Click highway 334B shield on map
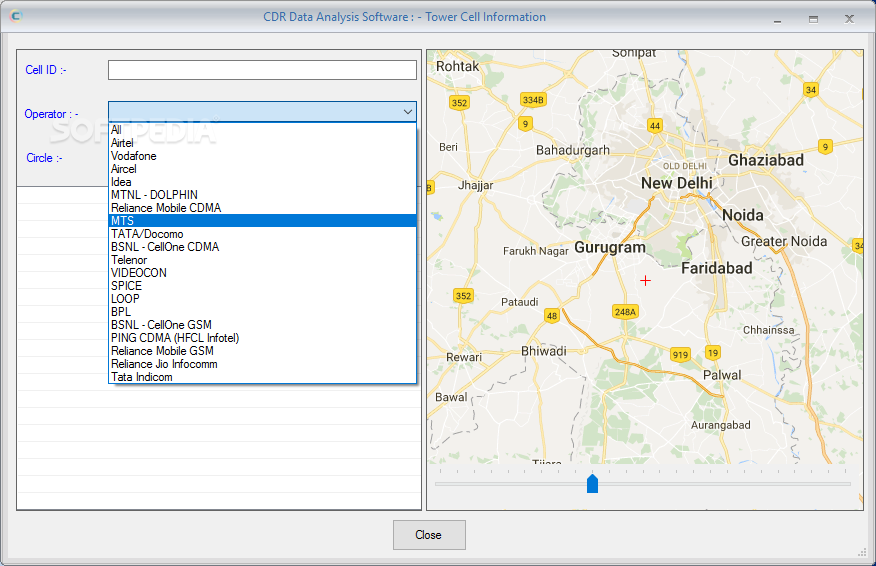This screenshot has width=876, height=566. point(532,99)
